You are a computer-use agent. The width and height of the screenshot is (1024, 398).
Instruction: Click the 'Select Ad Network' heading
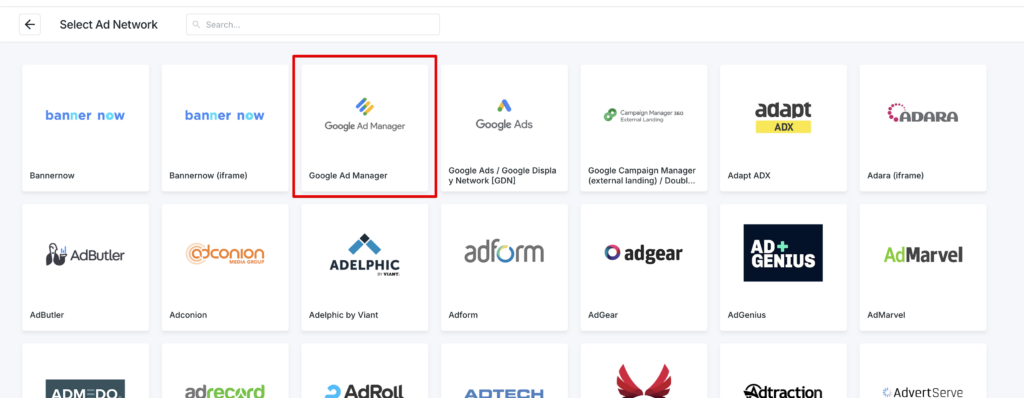[x=108, y=25]
